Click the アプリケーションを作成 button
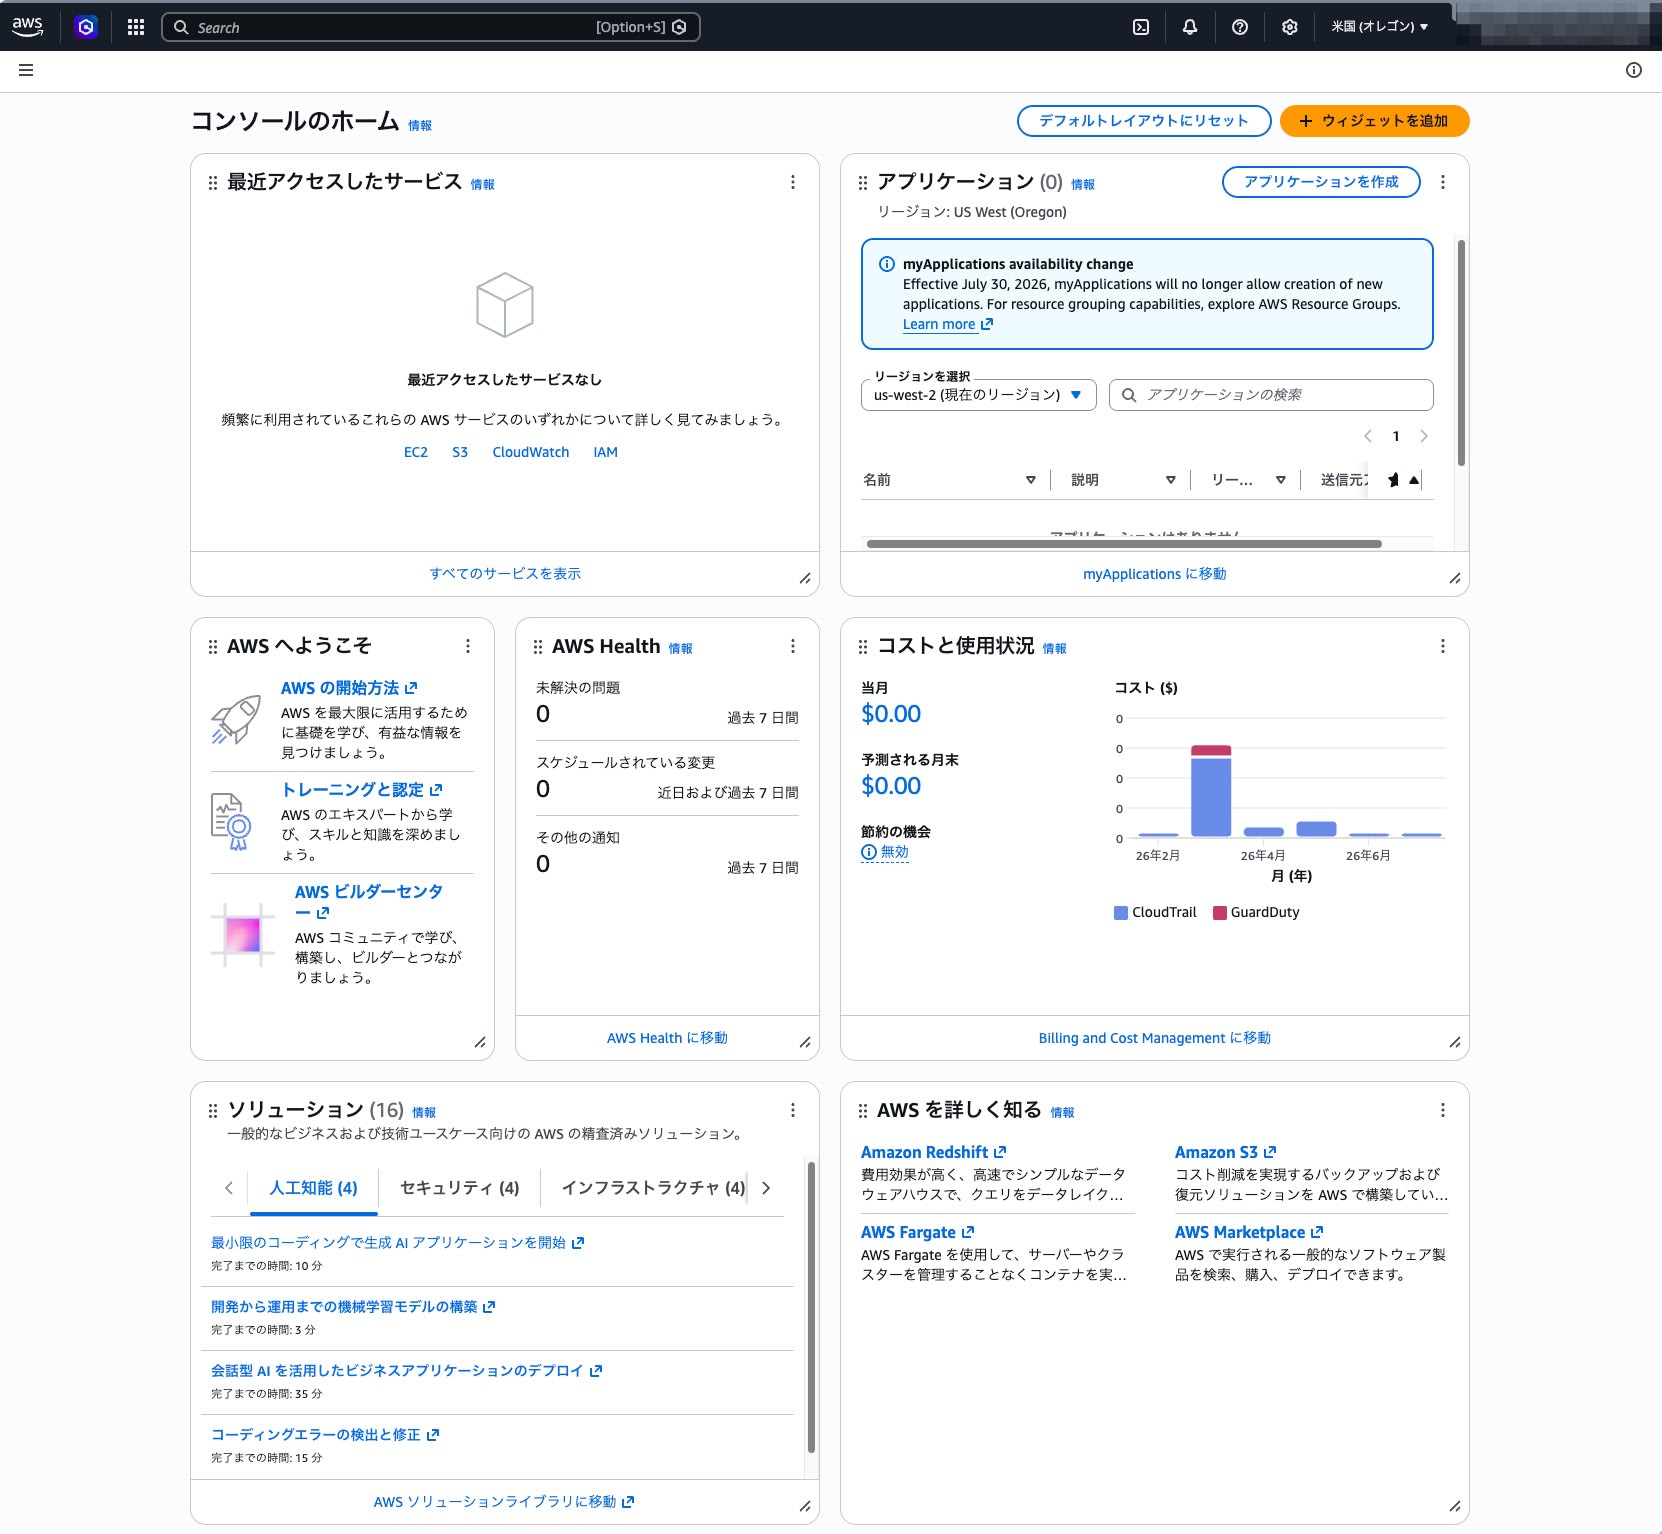Viewport: 1662px width, 1534px height. pyautogui.click(x=1321, y=182)
